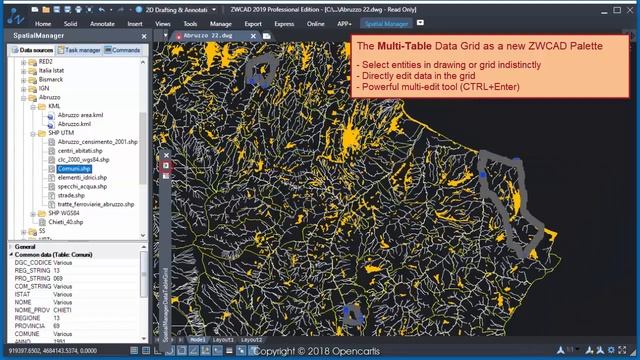Collapse the SHP UTM folder node
Screen dimensions: 640x360
click(x=33, y=133)
